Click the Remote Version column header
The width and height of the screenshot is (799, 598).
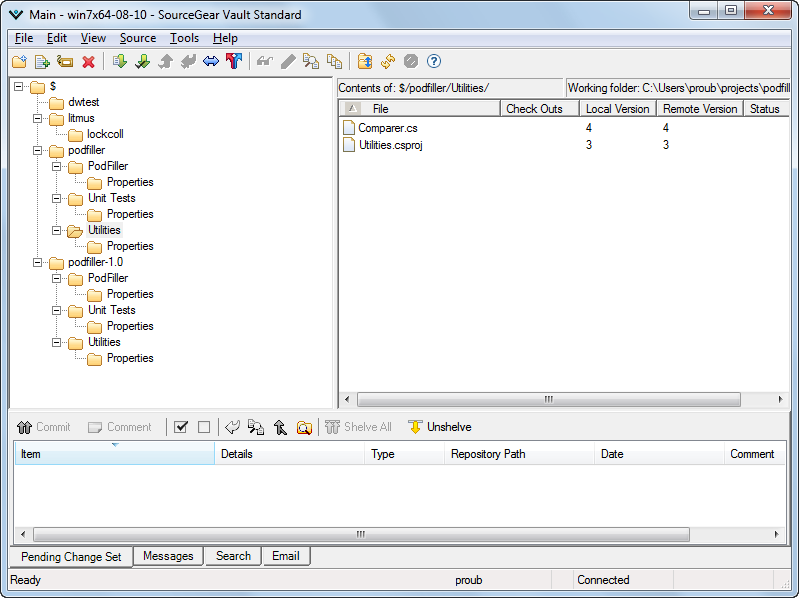coord(700,108)
